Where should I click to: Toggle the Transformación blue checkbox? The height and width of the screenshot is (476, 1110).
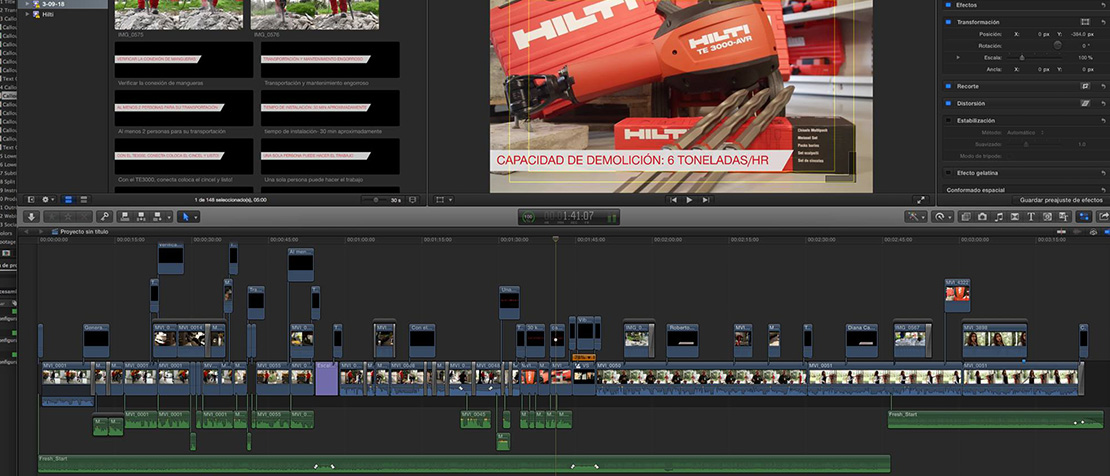tap(949, 22)
